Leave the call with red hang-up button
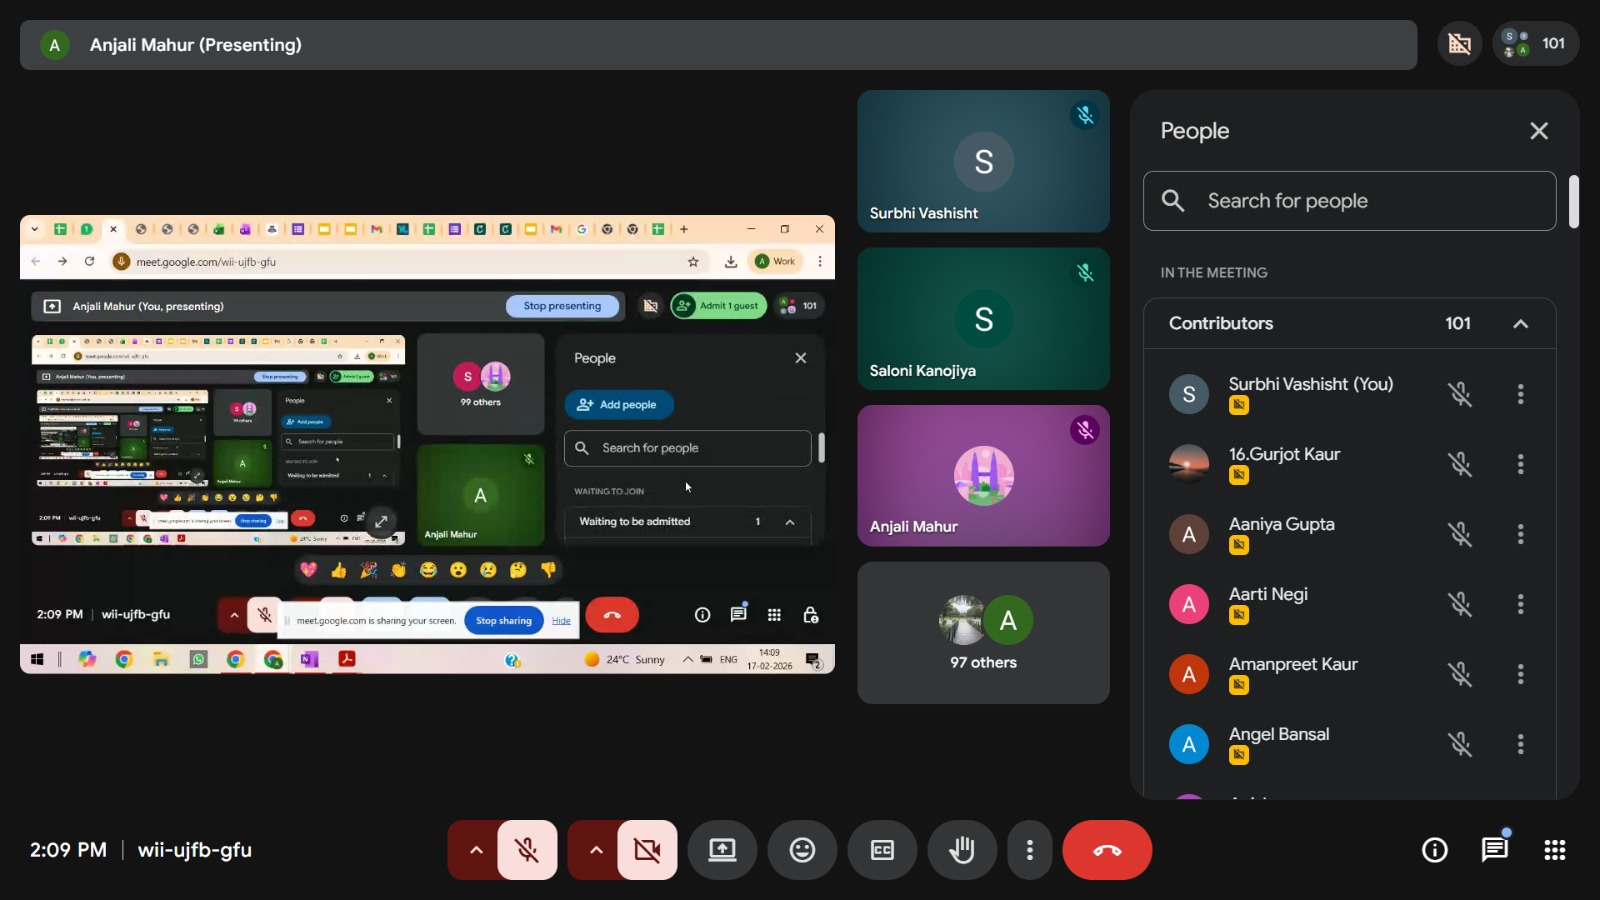 (x=1107, y=850)
